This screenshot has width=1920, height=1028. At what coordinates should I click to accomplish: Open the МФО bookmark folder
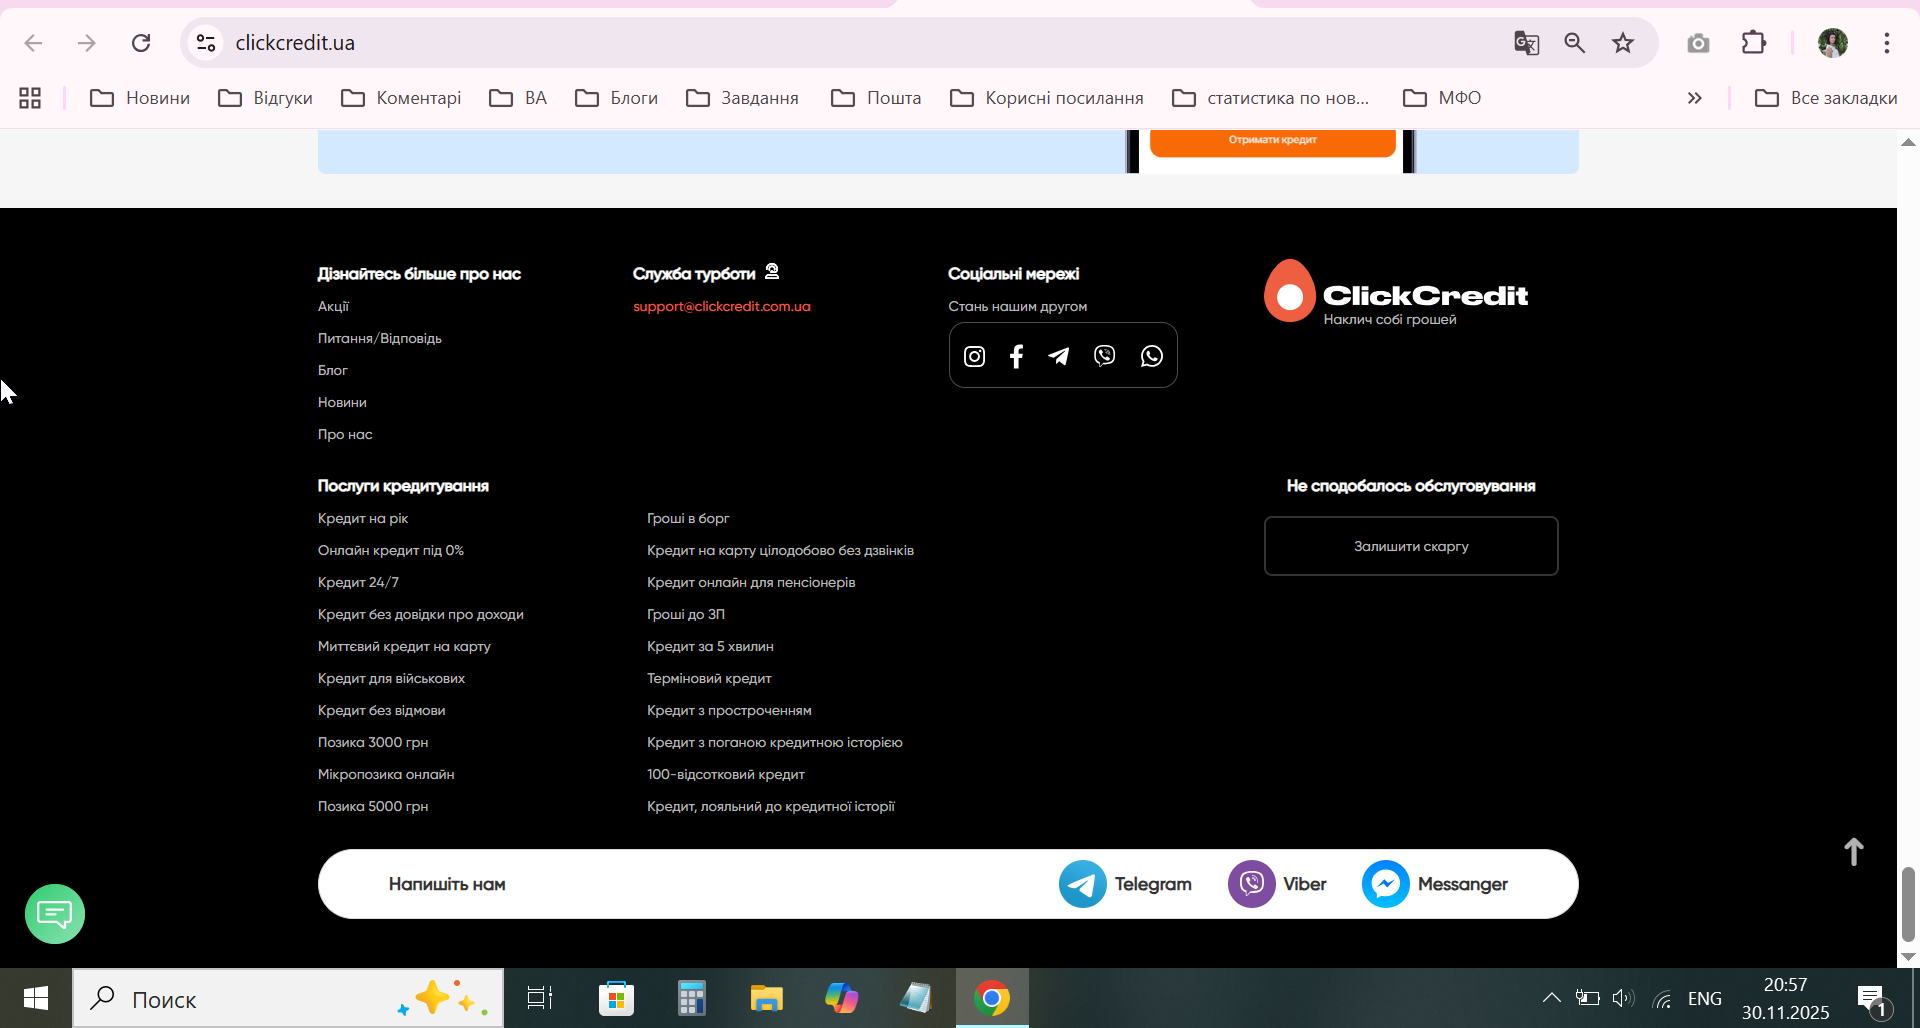pyautogui.click(x=1442, y=98)
